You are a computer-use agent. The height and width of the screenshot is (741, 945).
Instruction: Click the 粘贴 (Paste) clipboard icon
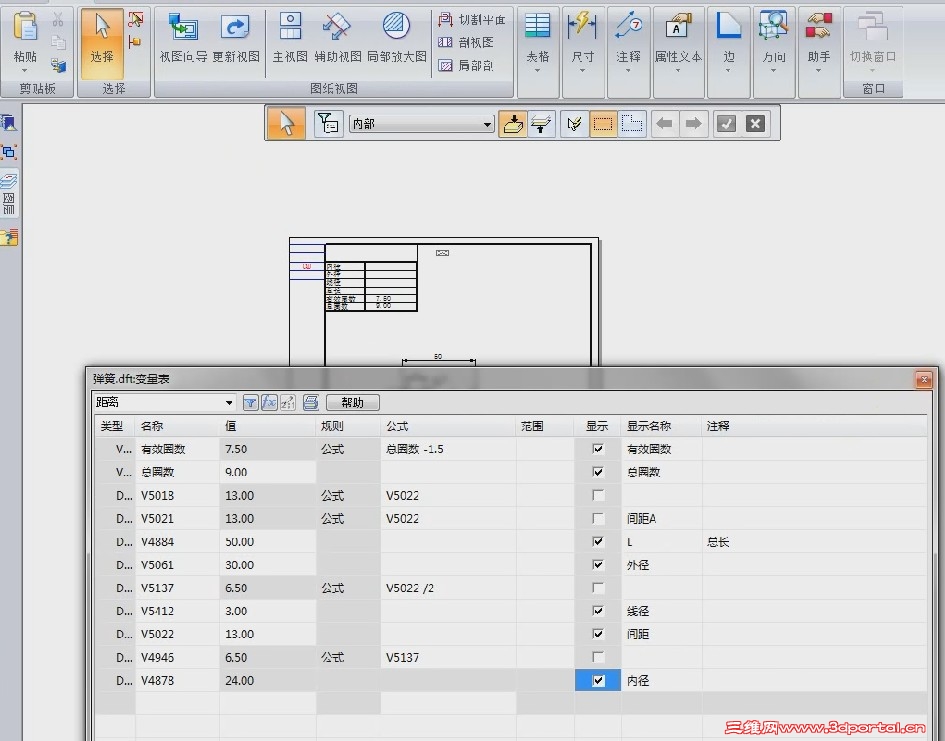tap(25, 27)
